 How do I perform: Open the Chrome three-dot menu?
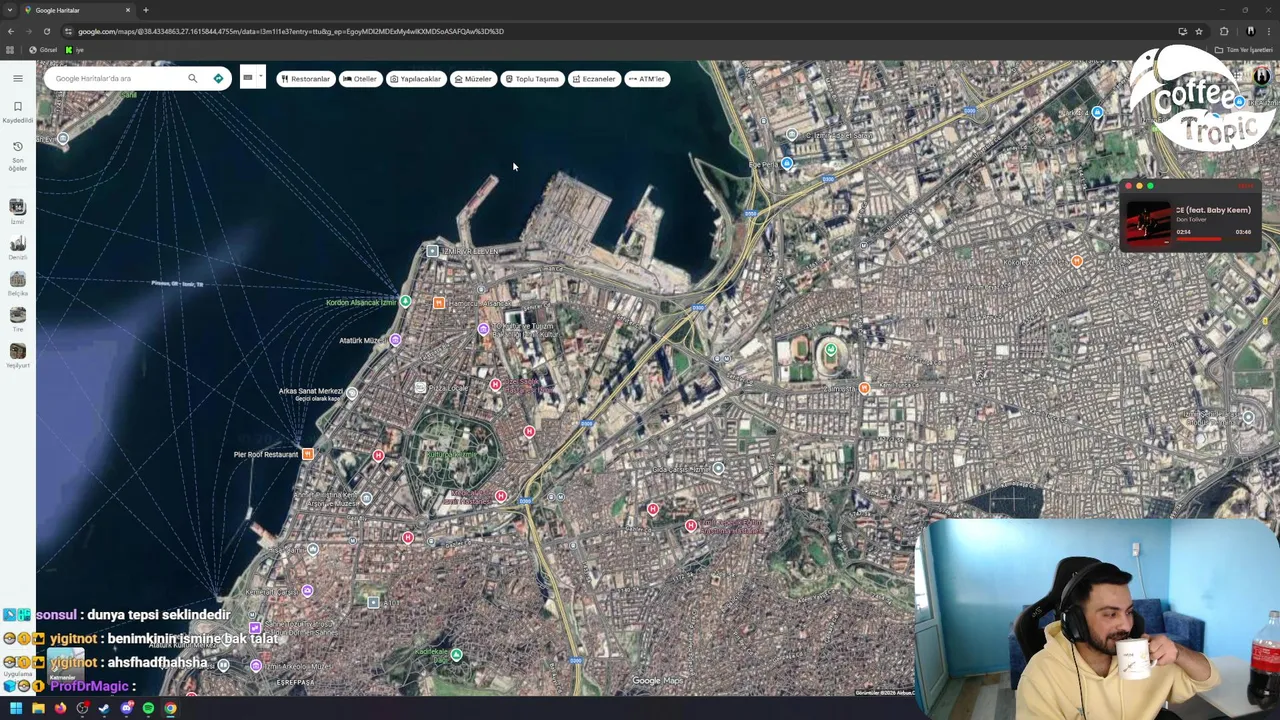coord(1269,31)
